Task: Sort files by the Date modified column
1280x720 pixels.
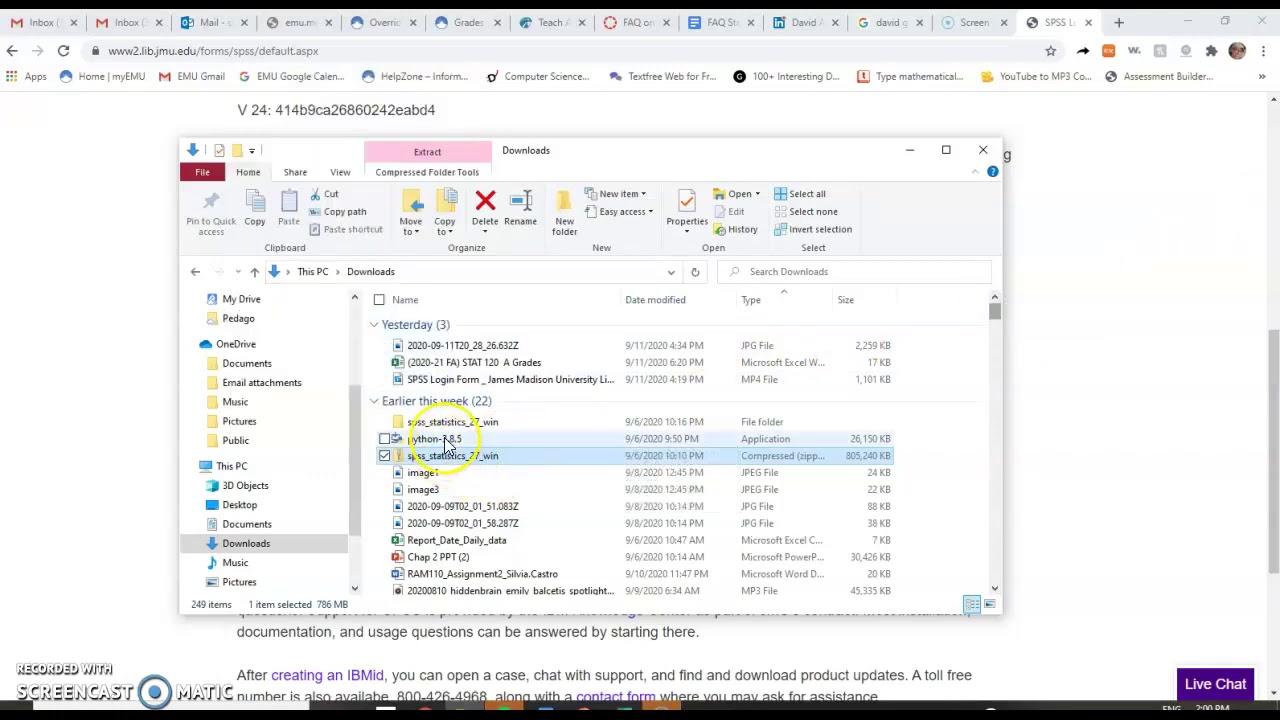Action: click(x=655, y=300)
